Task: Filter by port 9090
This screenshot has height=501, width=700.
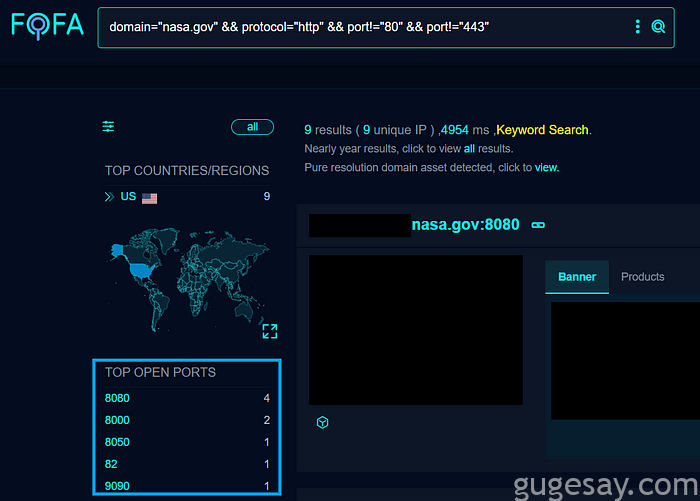Action: tap(117, 486)
